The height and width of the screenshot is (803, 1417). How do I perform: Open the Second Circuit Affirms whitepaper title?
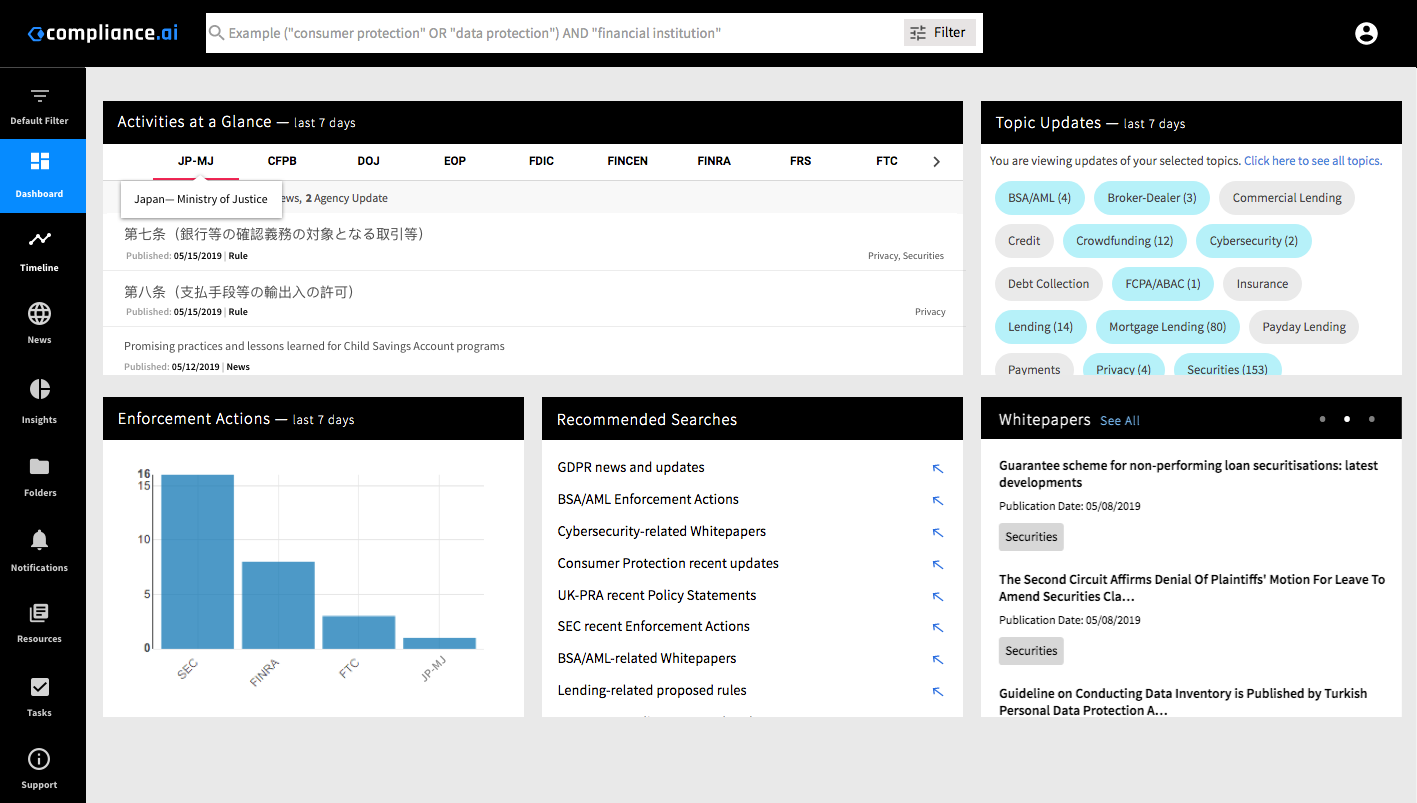[1192, 588]
